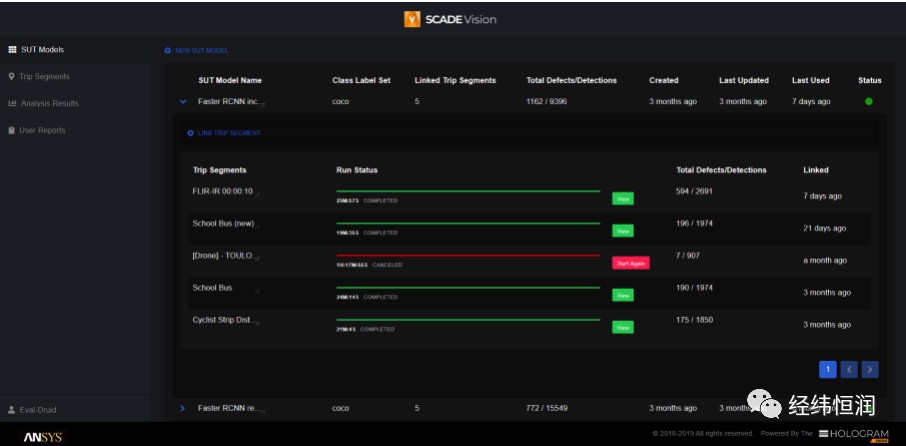Click the top Total Defects/Detections column header

[571, 80]
